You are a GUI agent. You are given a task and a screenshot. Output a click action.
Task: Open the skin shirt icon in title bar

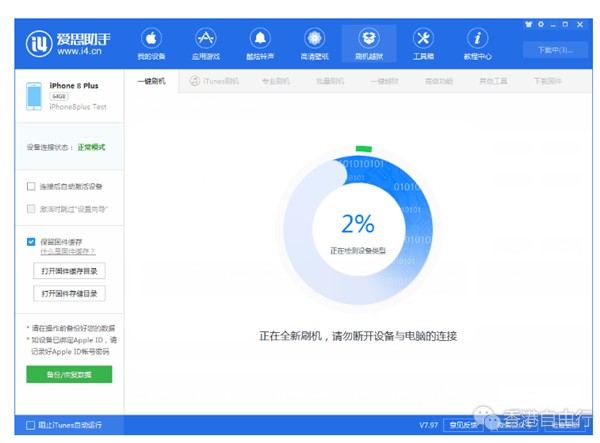(528, 24)
